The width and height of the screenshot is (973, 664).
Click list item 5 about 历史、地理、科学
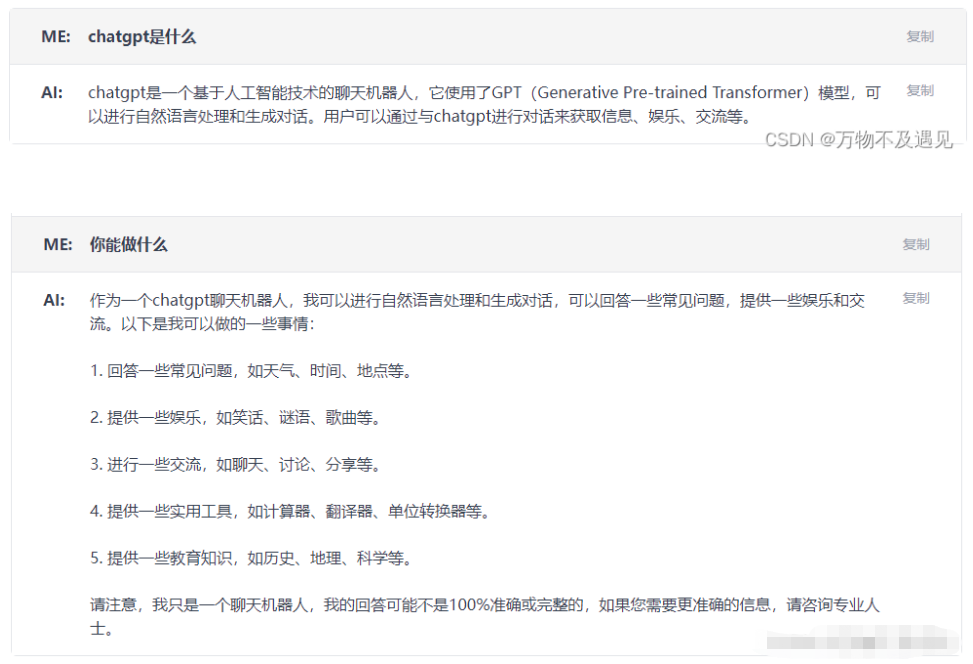pos(251,558)
